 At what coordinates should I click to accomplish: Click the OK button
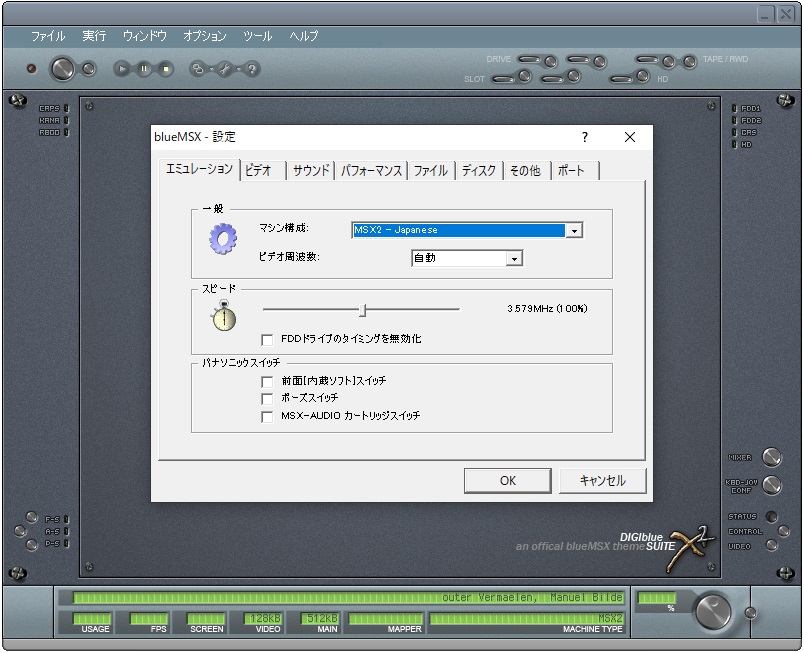point(508,480)
